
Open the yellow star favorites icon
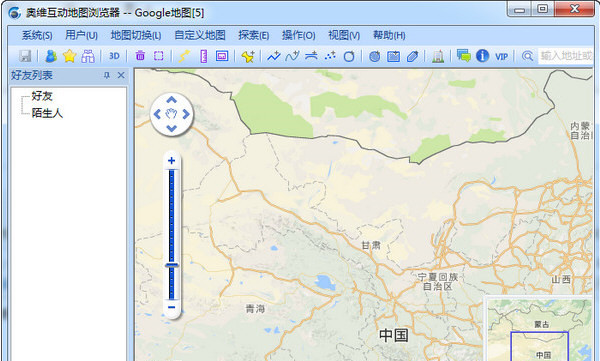(69, 56)
